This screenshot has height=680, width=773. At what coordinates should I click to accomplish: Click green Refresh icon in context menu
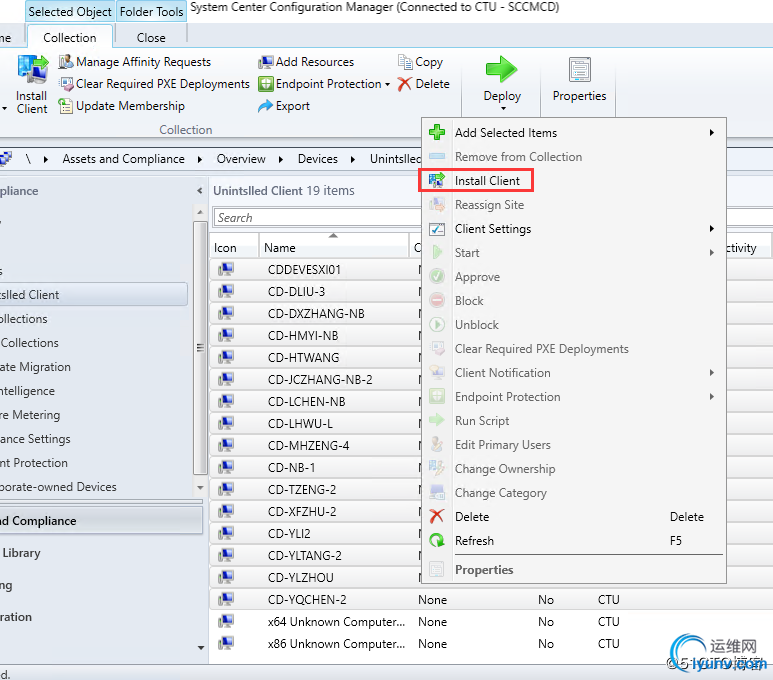tap(437, 540)
